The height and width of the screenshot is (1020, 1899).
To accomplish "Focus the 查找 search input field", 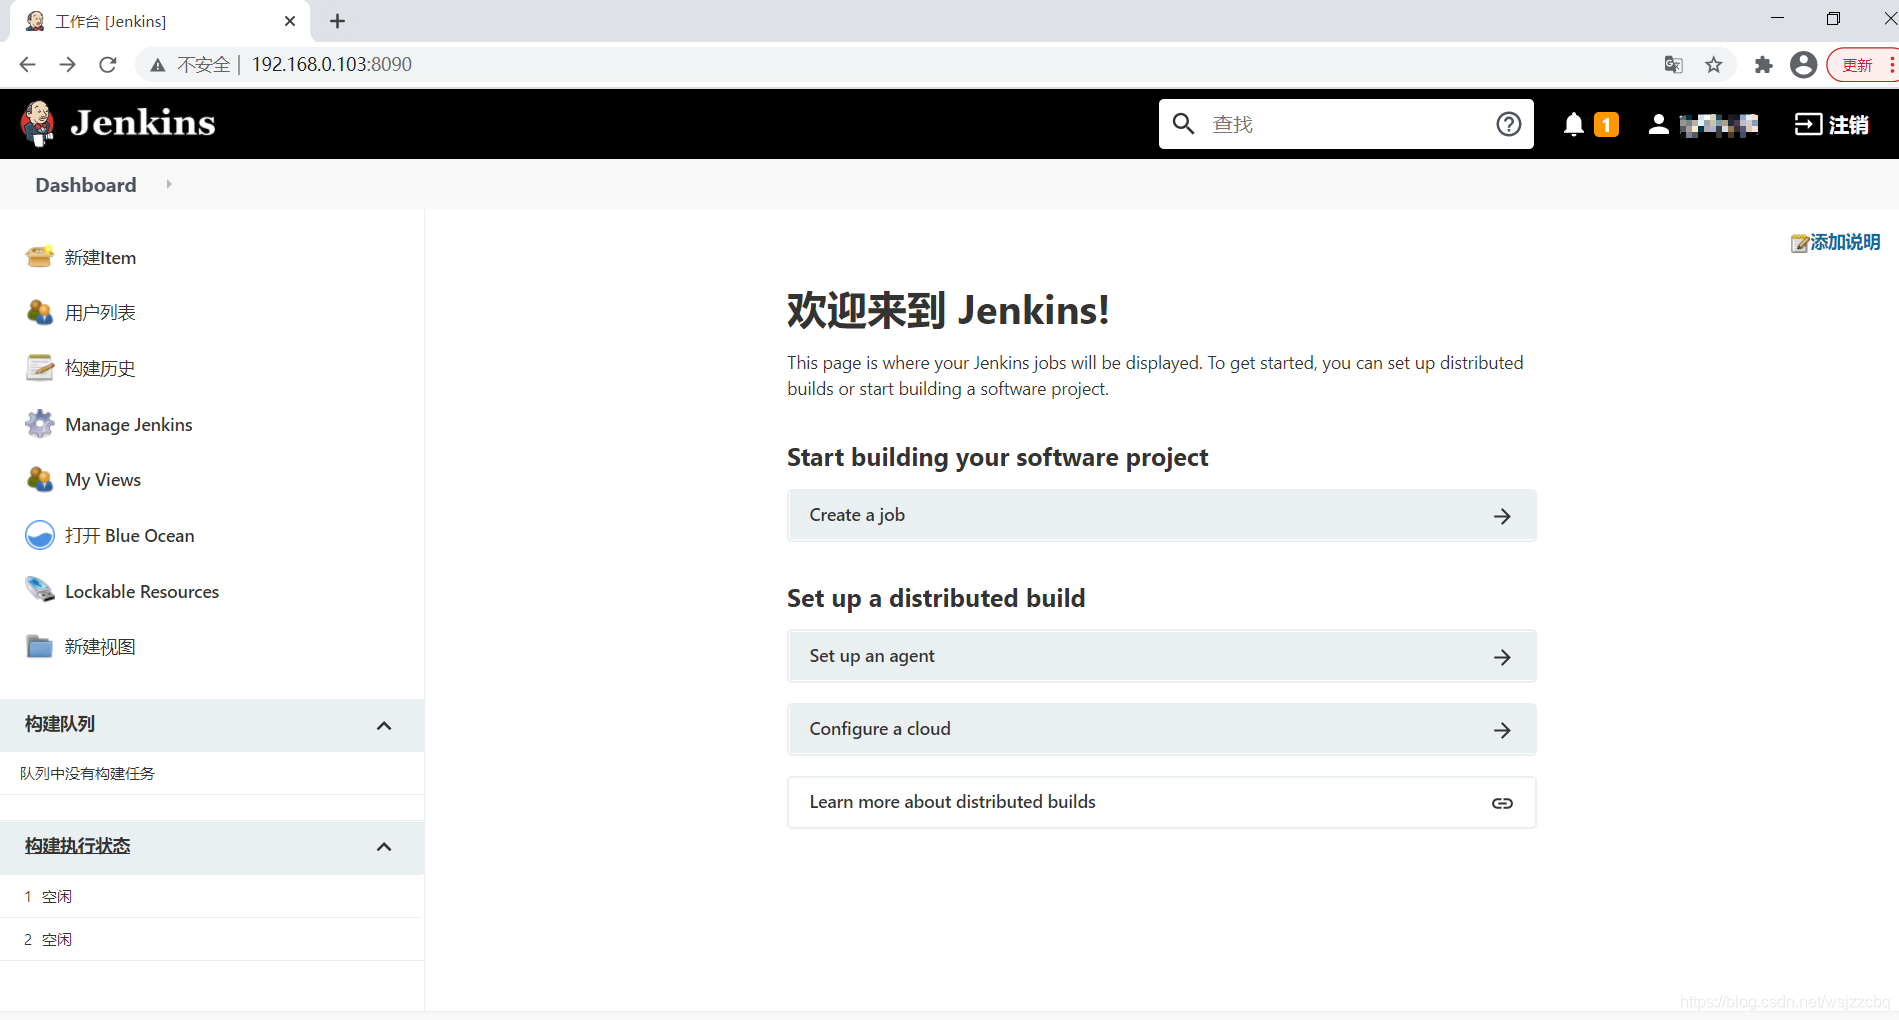I will click(1345, 124).
